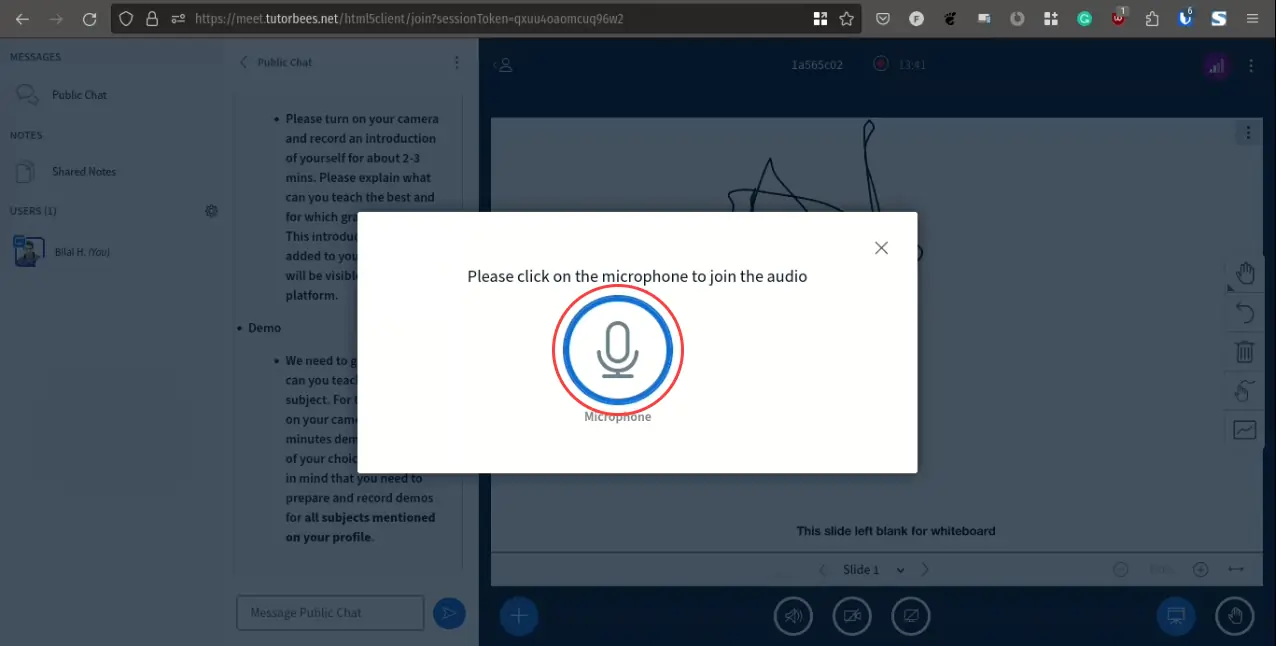1276x646 pixels.
Task: Toggle the speaker audio button
Action: click(x=793, y=616)
